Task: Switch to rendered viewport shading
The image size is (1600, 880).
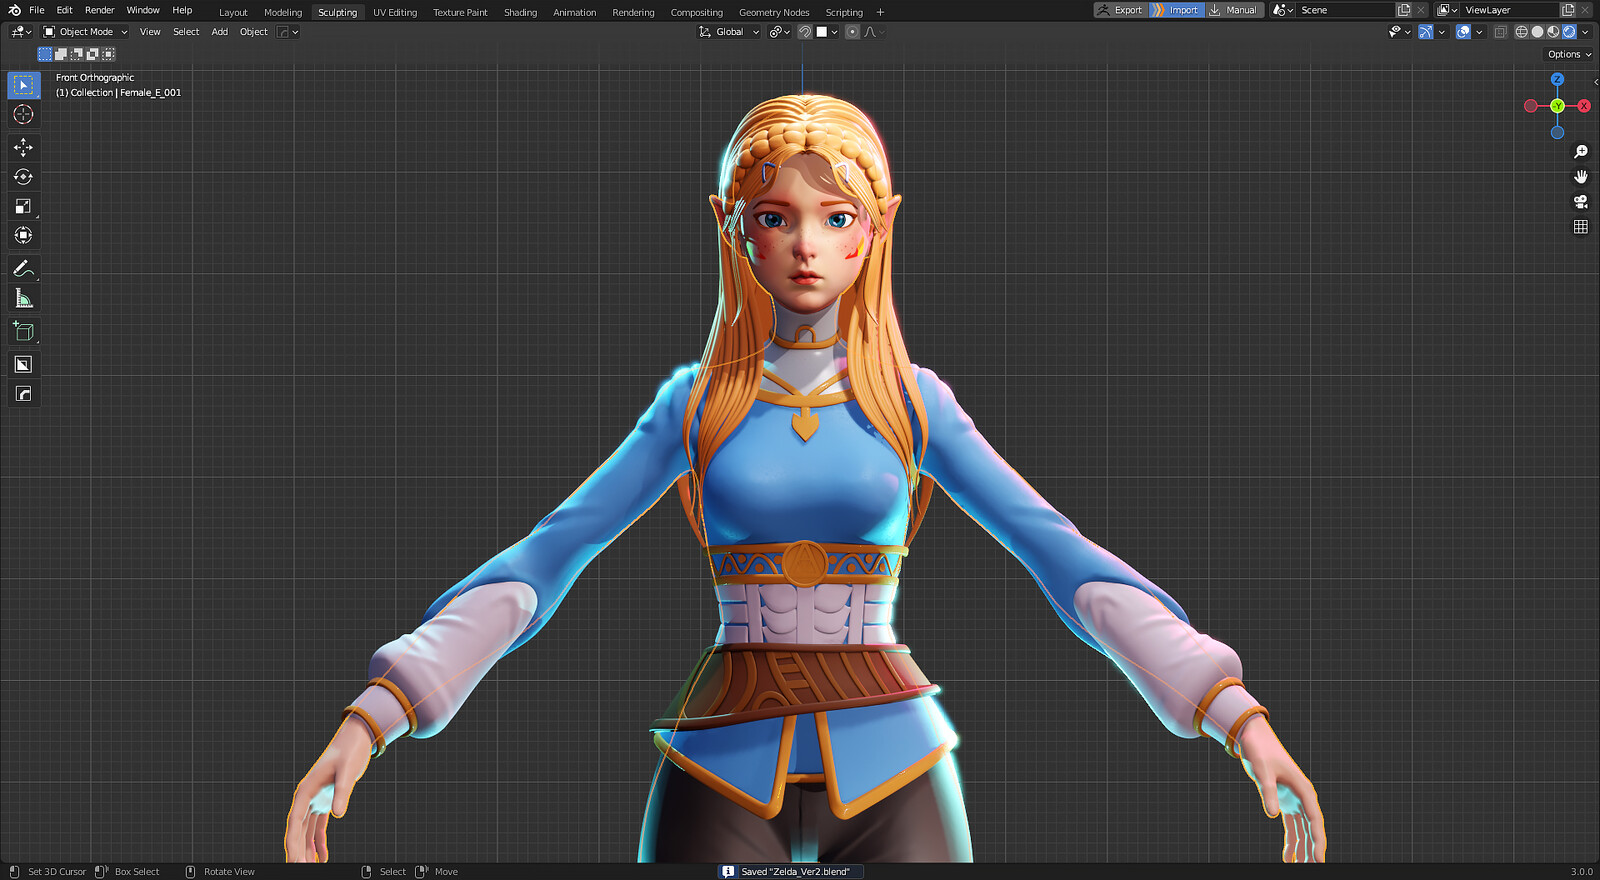Action: 1569,32
